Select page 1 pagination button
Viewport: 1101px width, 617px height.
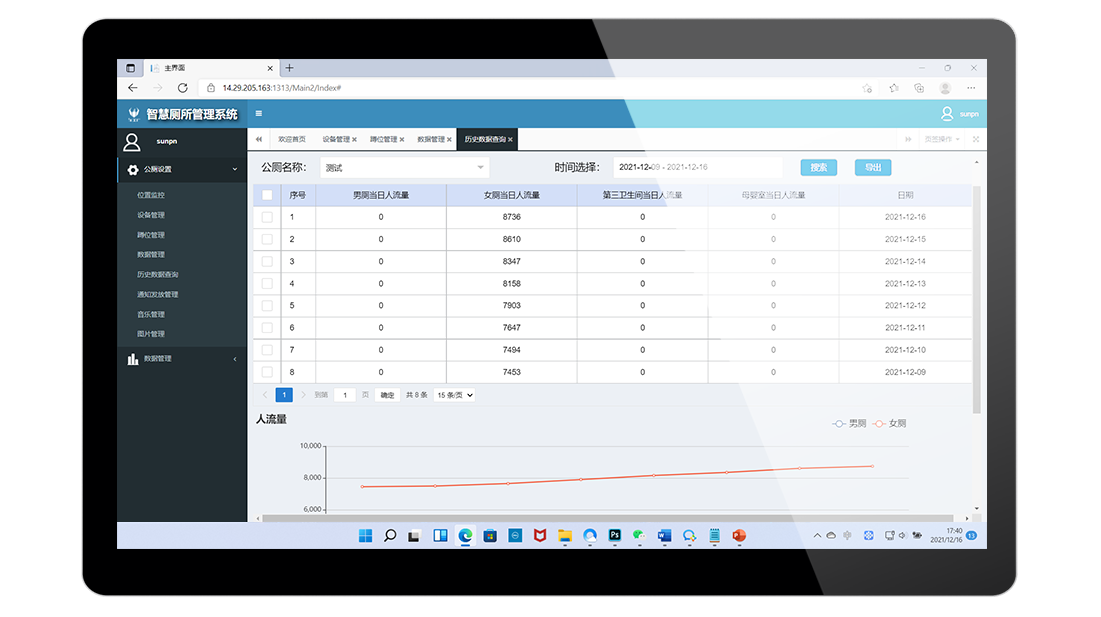pyautogui.click(x=284, y=395)
